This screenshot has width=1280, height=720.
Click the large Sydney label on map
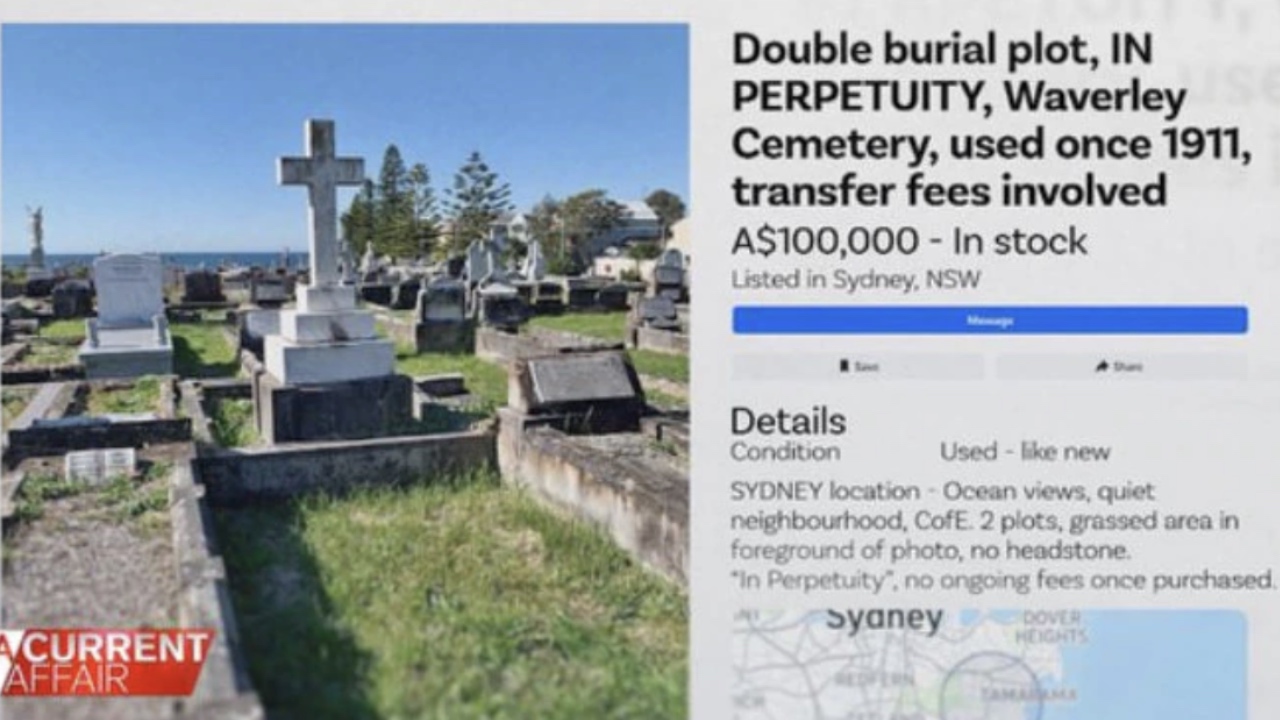[x=885, y=618]
